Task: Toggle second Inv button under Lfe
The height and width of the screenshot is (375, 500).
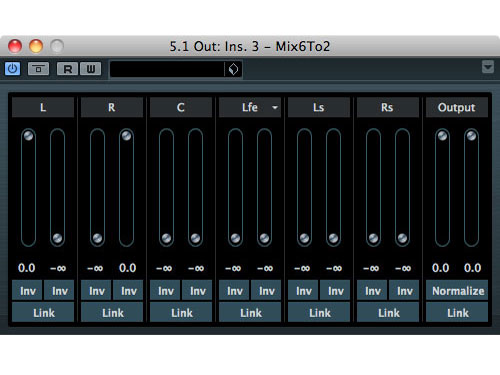Action: (266, 291)
